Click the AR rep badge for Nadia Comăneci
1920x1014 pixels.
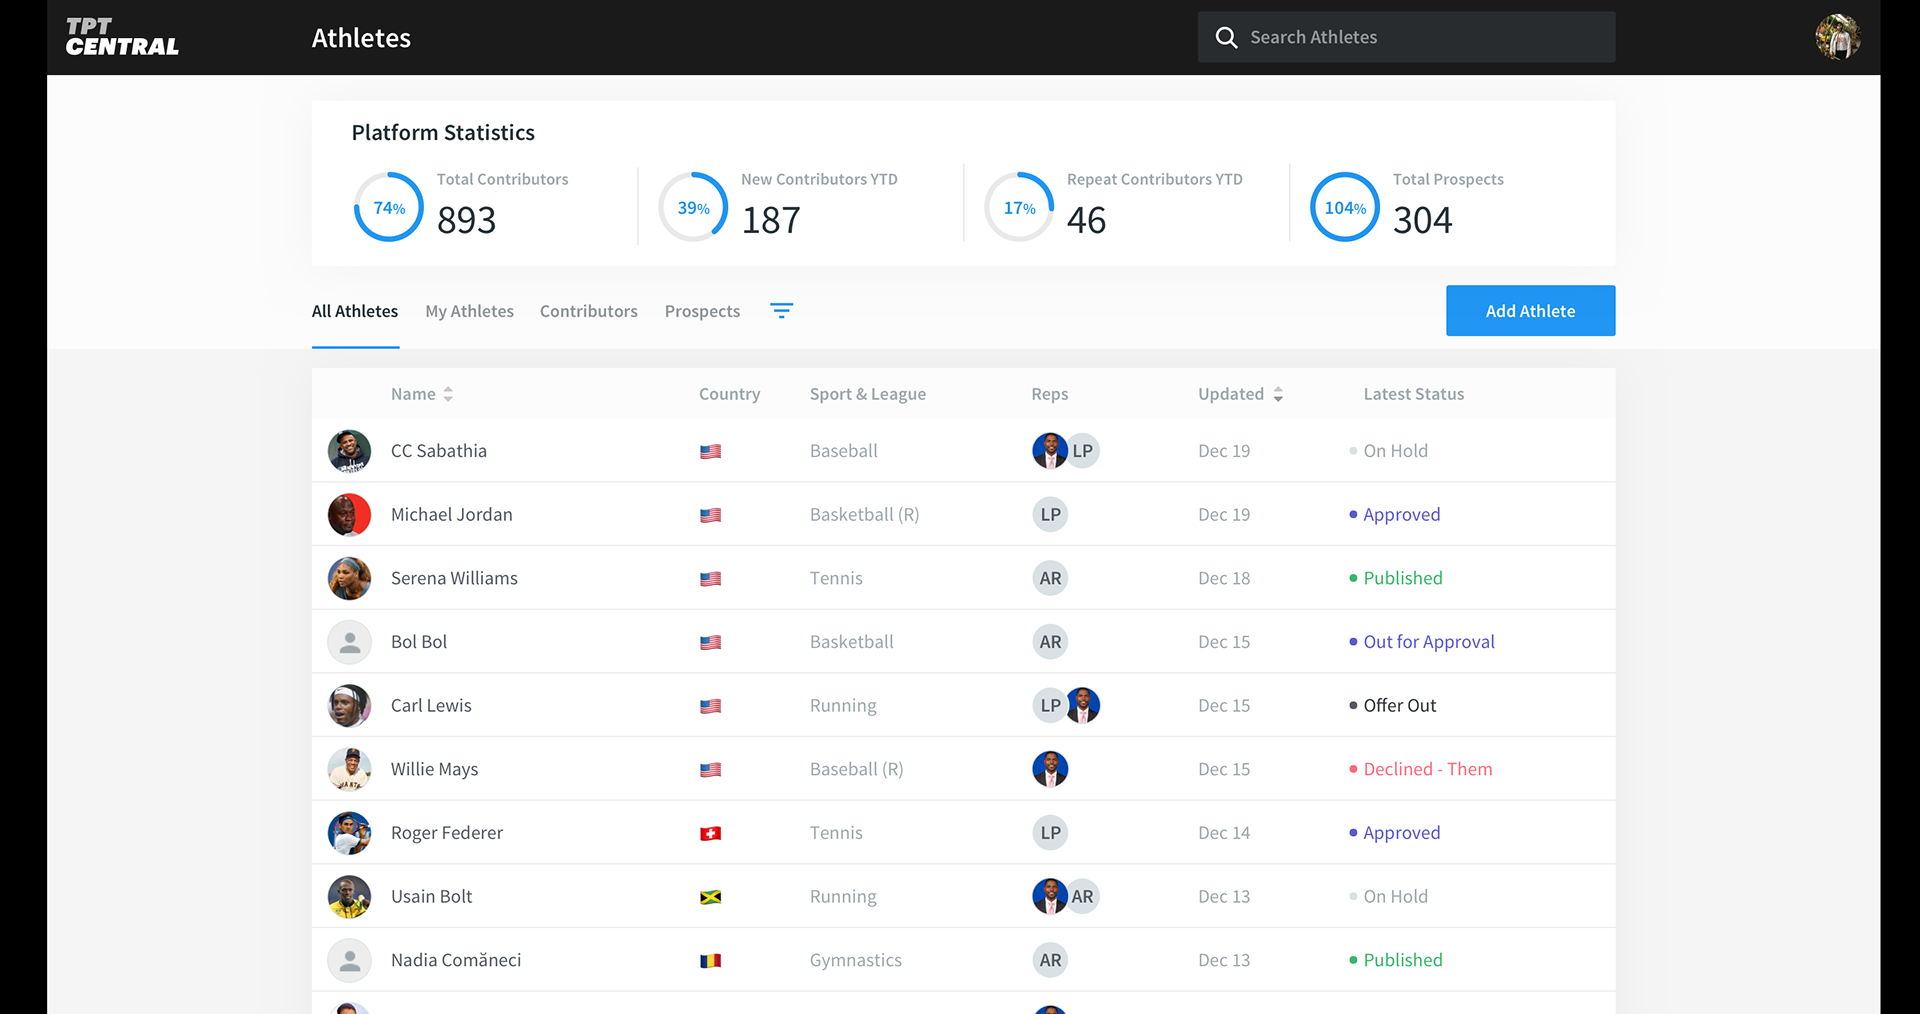click(x=1050, y=960)
